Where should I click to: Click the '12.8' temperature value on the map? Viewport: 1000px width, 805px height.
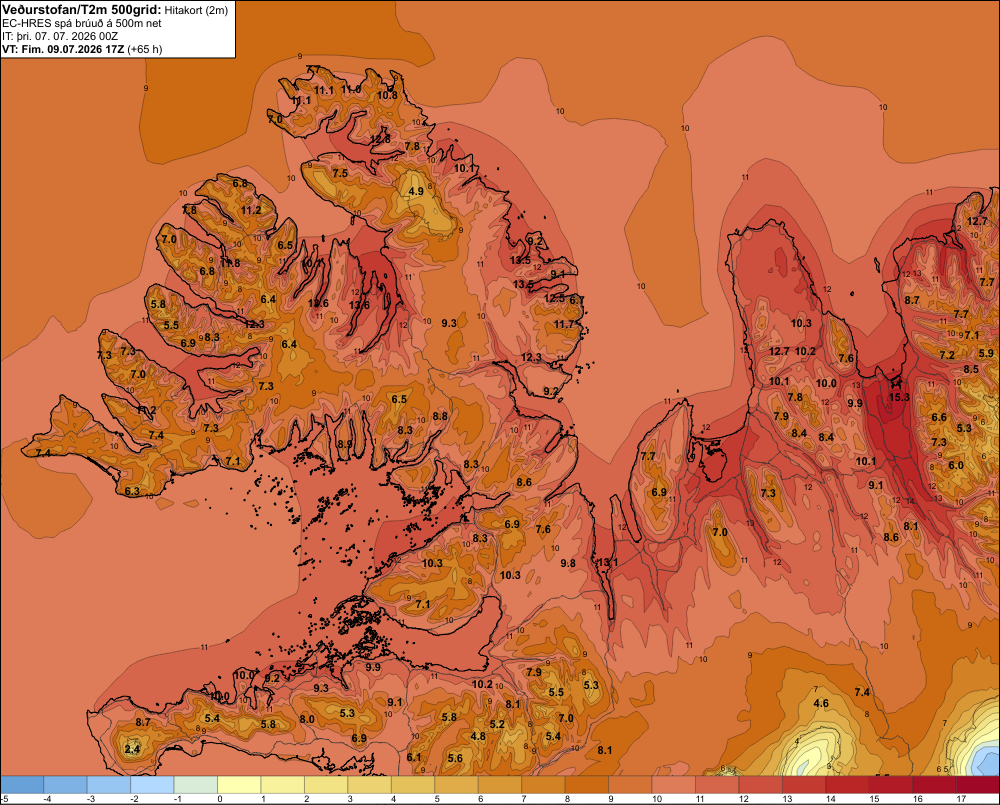pyautogui.click(x=380, y=139)
